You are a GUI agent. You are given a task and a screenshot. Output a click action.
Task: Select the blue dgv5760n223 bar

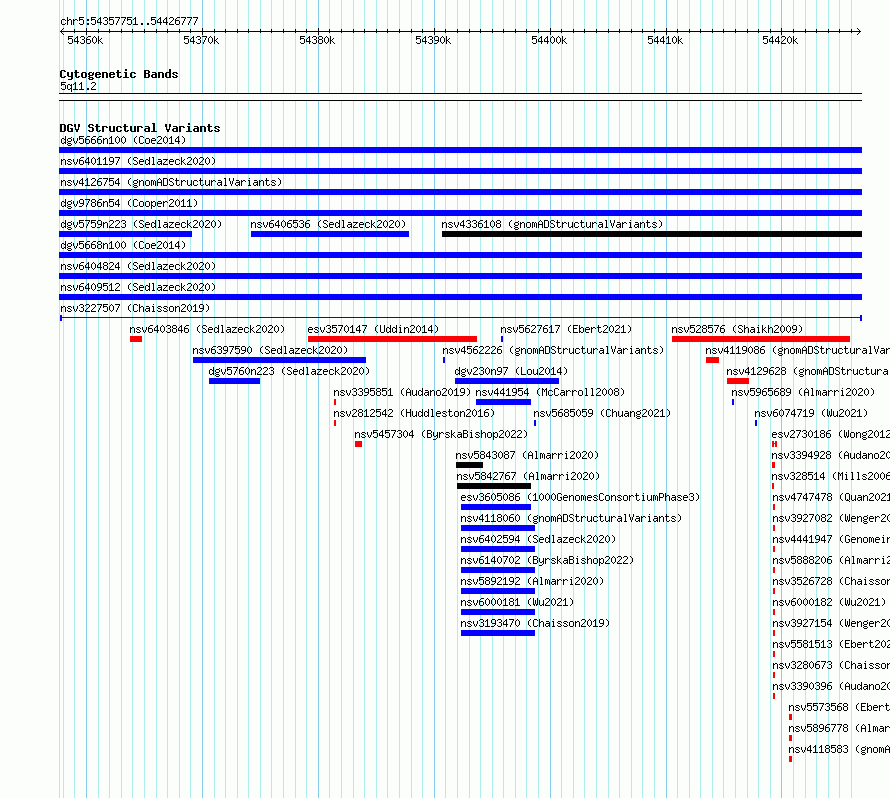coord(234,381)
